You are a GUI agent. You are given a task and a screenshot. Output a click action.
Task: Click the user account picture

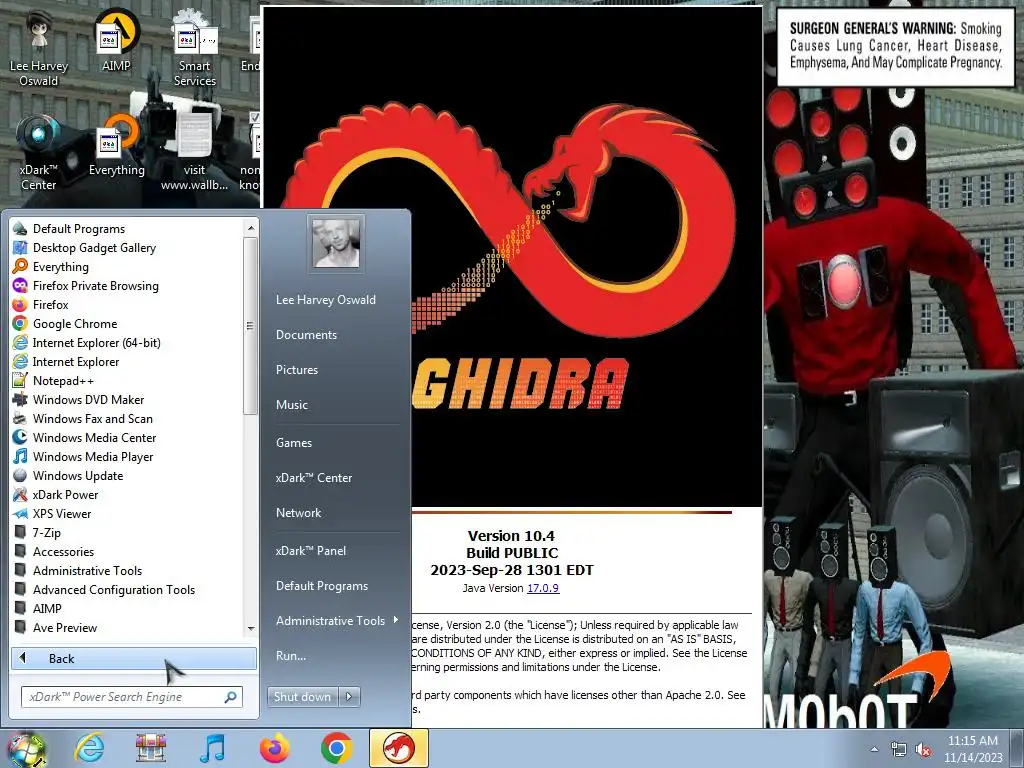[x=336, y=243]
